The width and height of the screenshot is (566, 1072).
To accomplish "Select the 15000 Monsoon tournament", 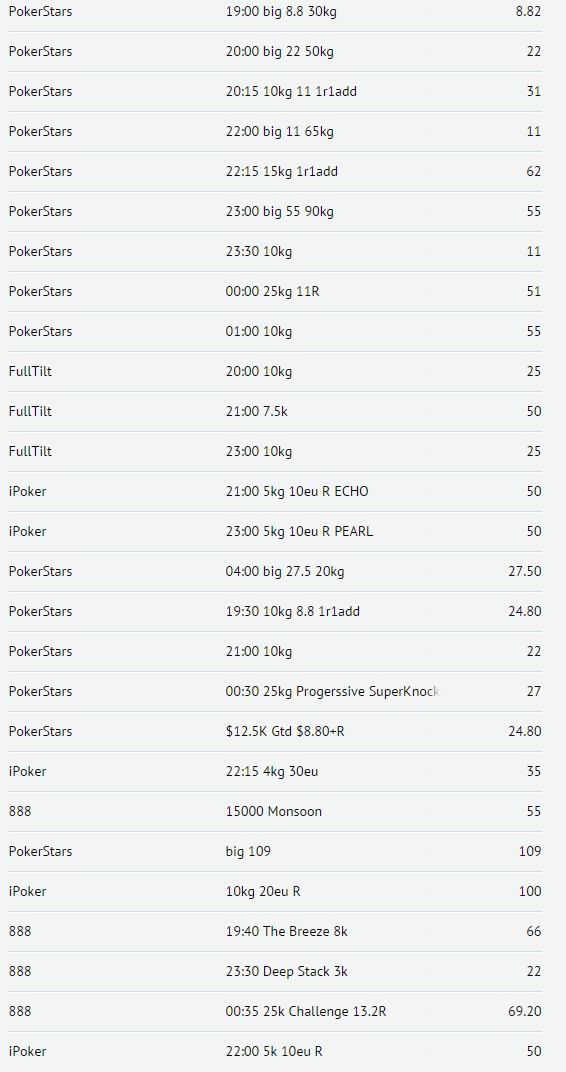I will pyautogui.click(x=273, y=812).
